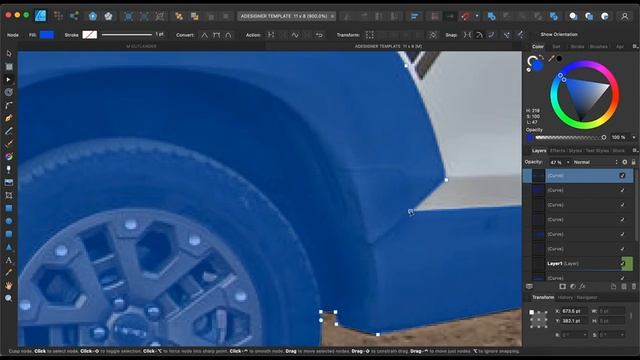
Task: Click the Break Curve action icon
Action: click(x=271, y=35)
